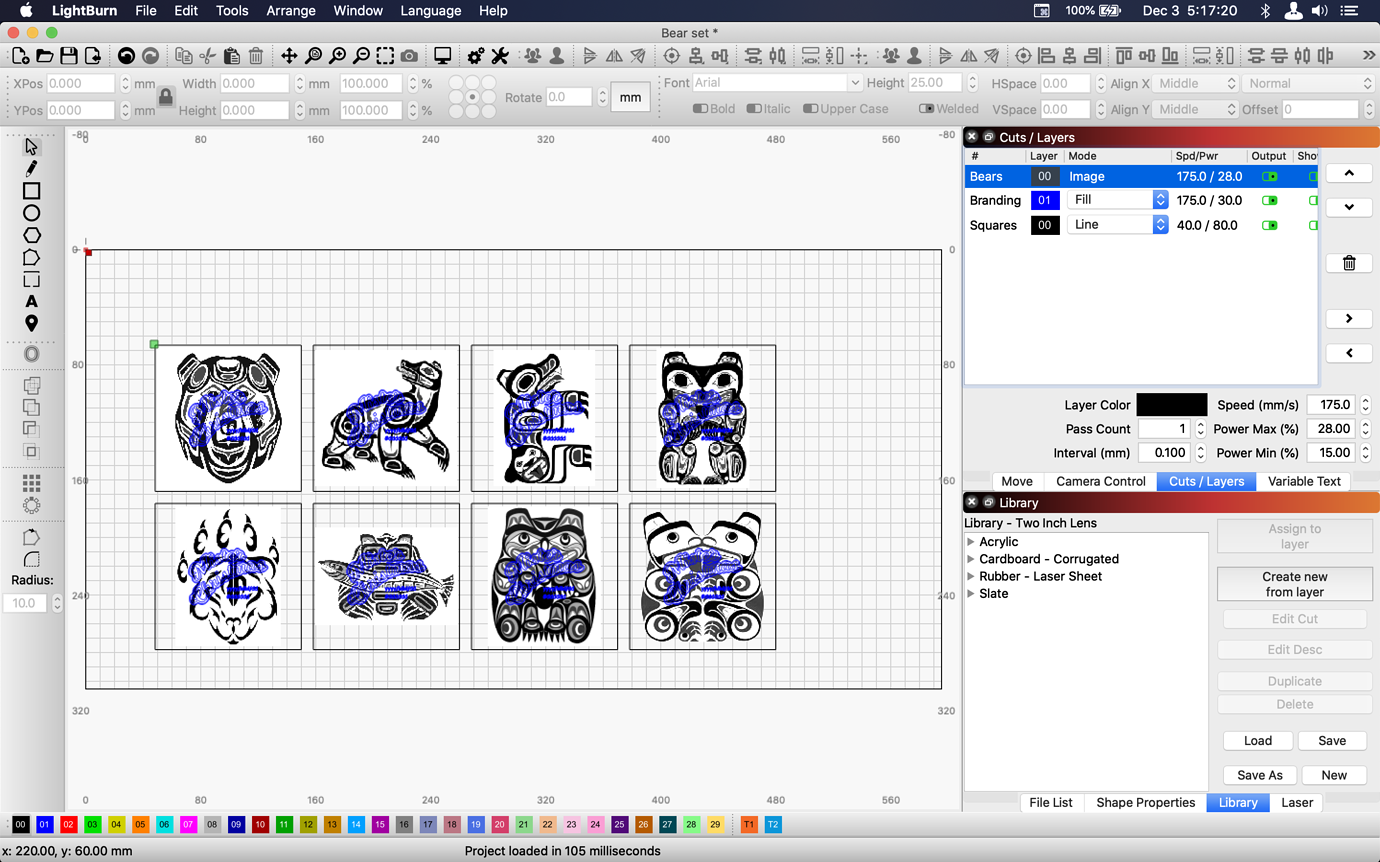Expand the Cardboard - Corrugated library category
This screenshot has height=862, width=1380.
tap(971, 559)
